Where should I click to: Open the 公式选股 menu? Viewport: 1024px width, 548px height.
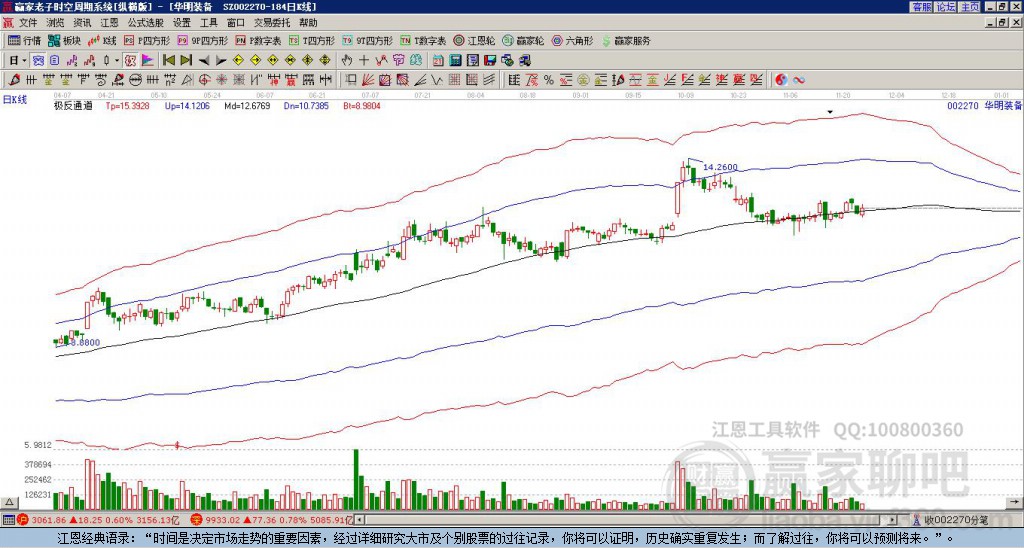146,23
